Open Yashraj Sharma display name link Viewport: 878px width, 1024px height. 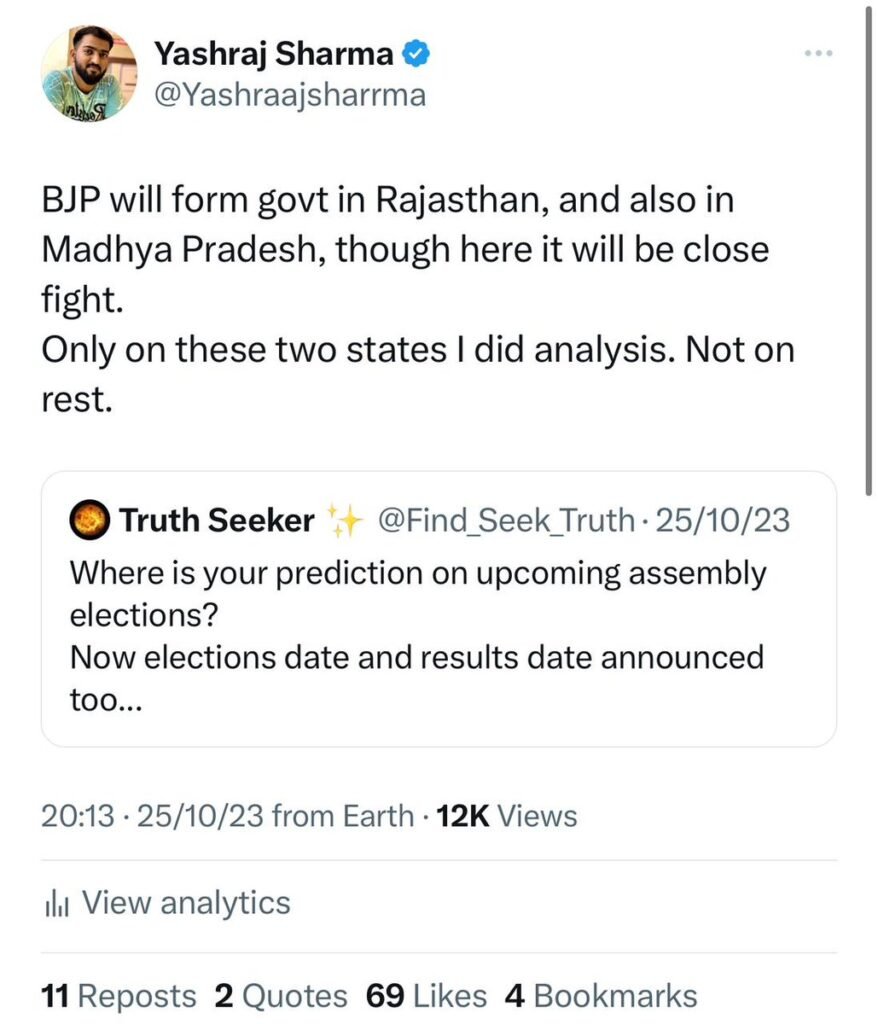[x=273, y=54]
